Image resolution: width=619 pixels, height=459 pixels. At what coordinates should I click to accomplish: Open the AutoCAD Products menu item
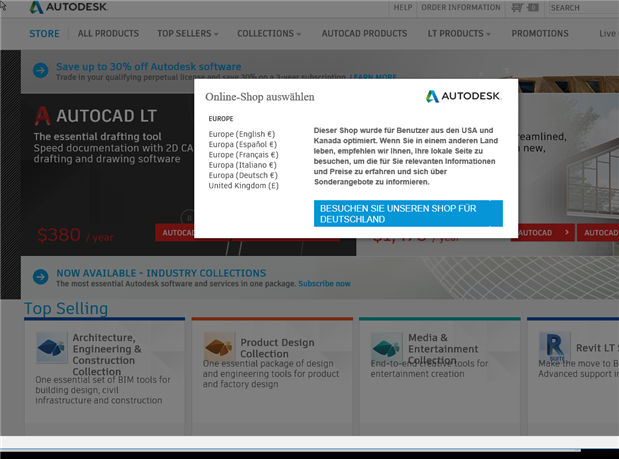click(x=364, y=34)
